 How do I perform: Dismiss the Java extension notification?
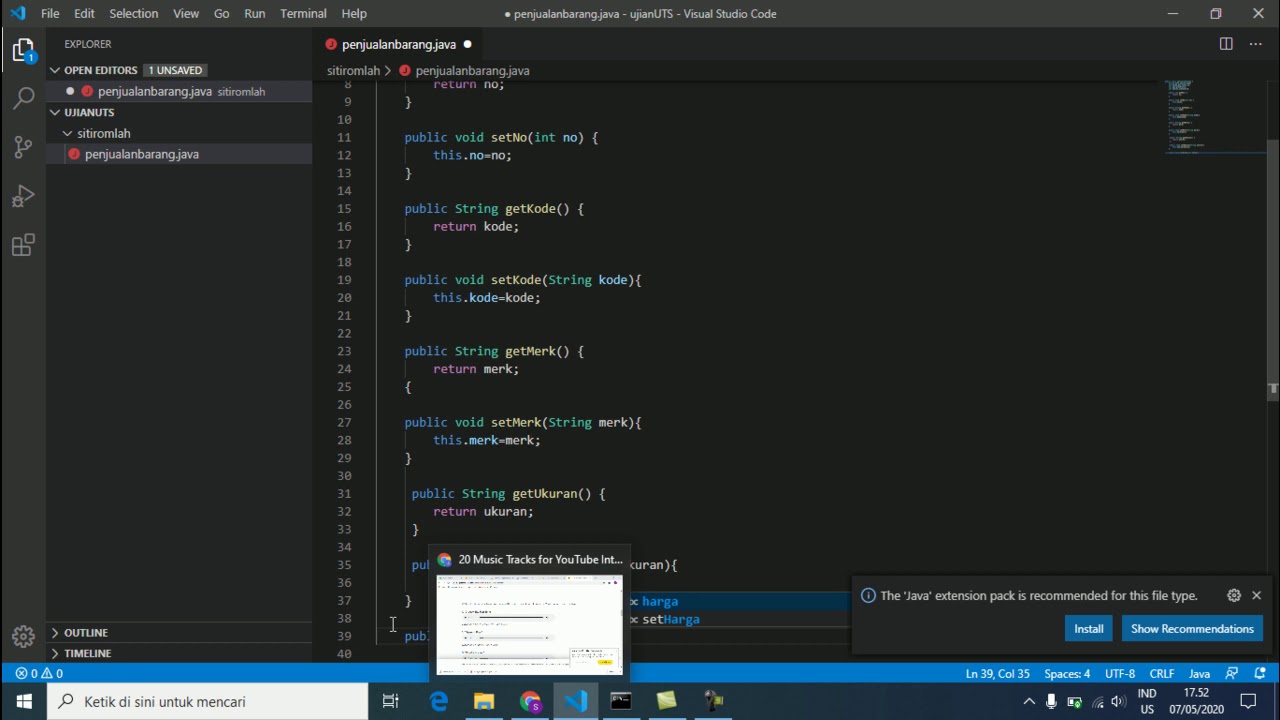1256,595
